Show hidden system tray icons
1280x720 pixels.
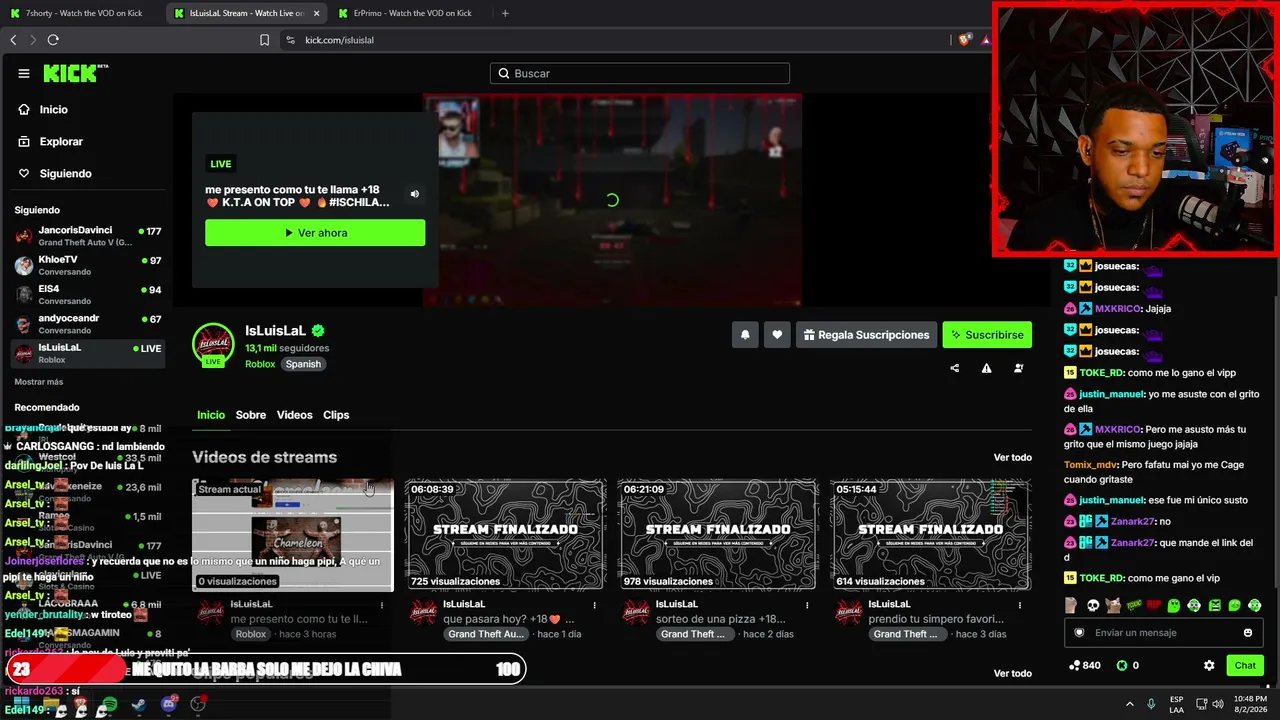[1130, 704]
